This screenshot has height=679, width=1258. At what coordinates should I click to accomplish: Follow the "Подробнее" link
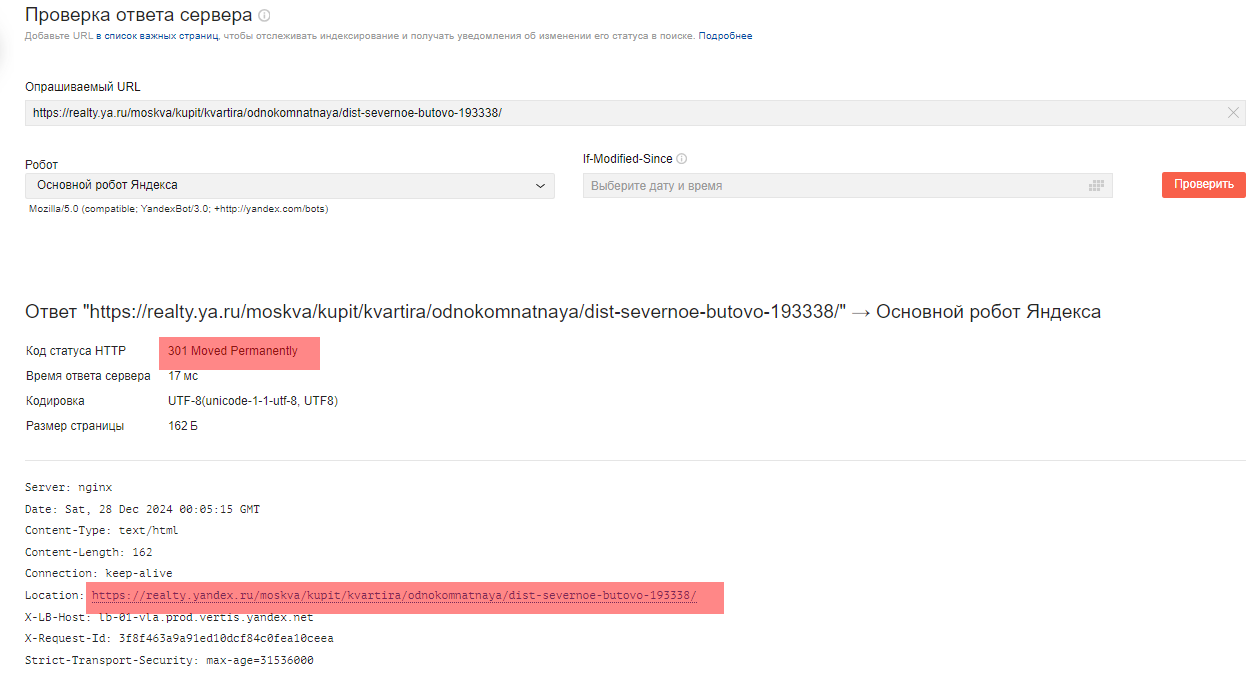click(x=725, y=36)
